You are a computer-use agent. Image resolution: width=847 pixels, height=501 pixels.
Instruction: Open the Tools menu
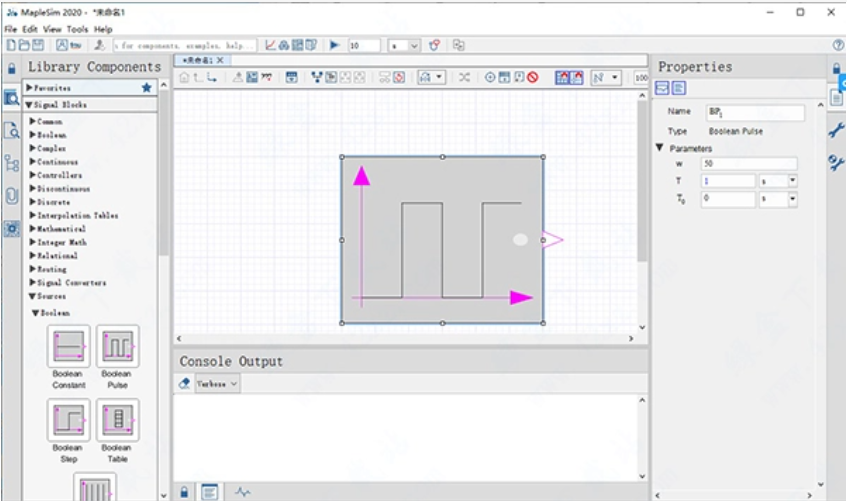pyautogui.click(x=77, y=29)
